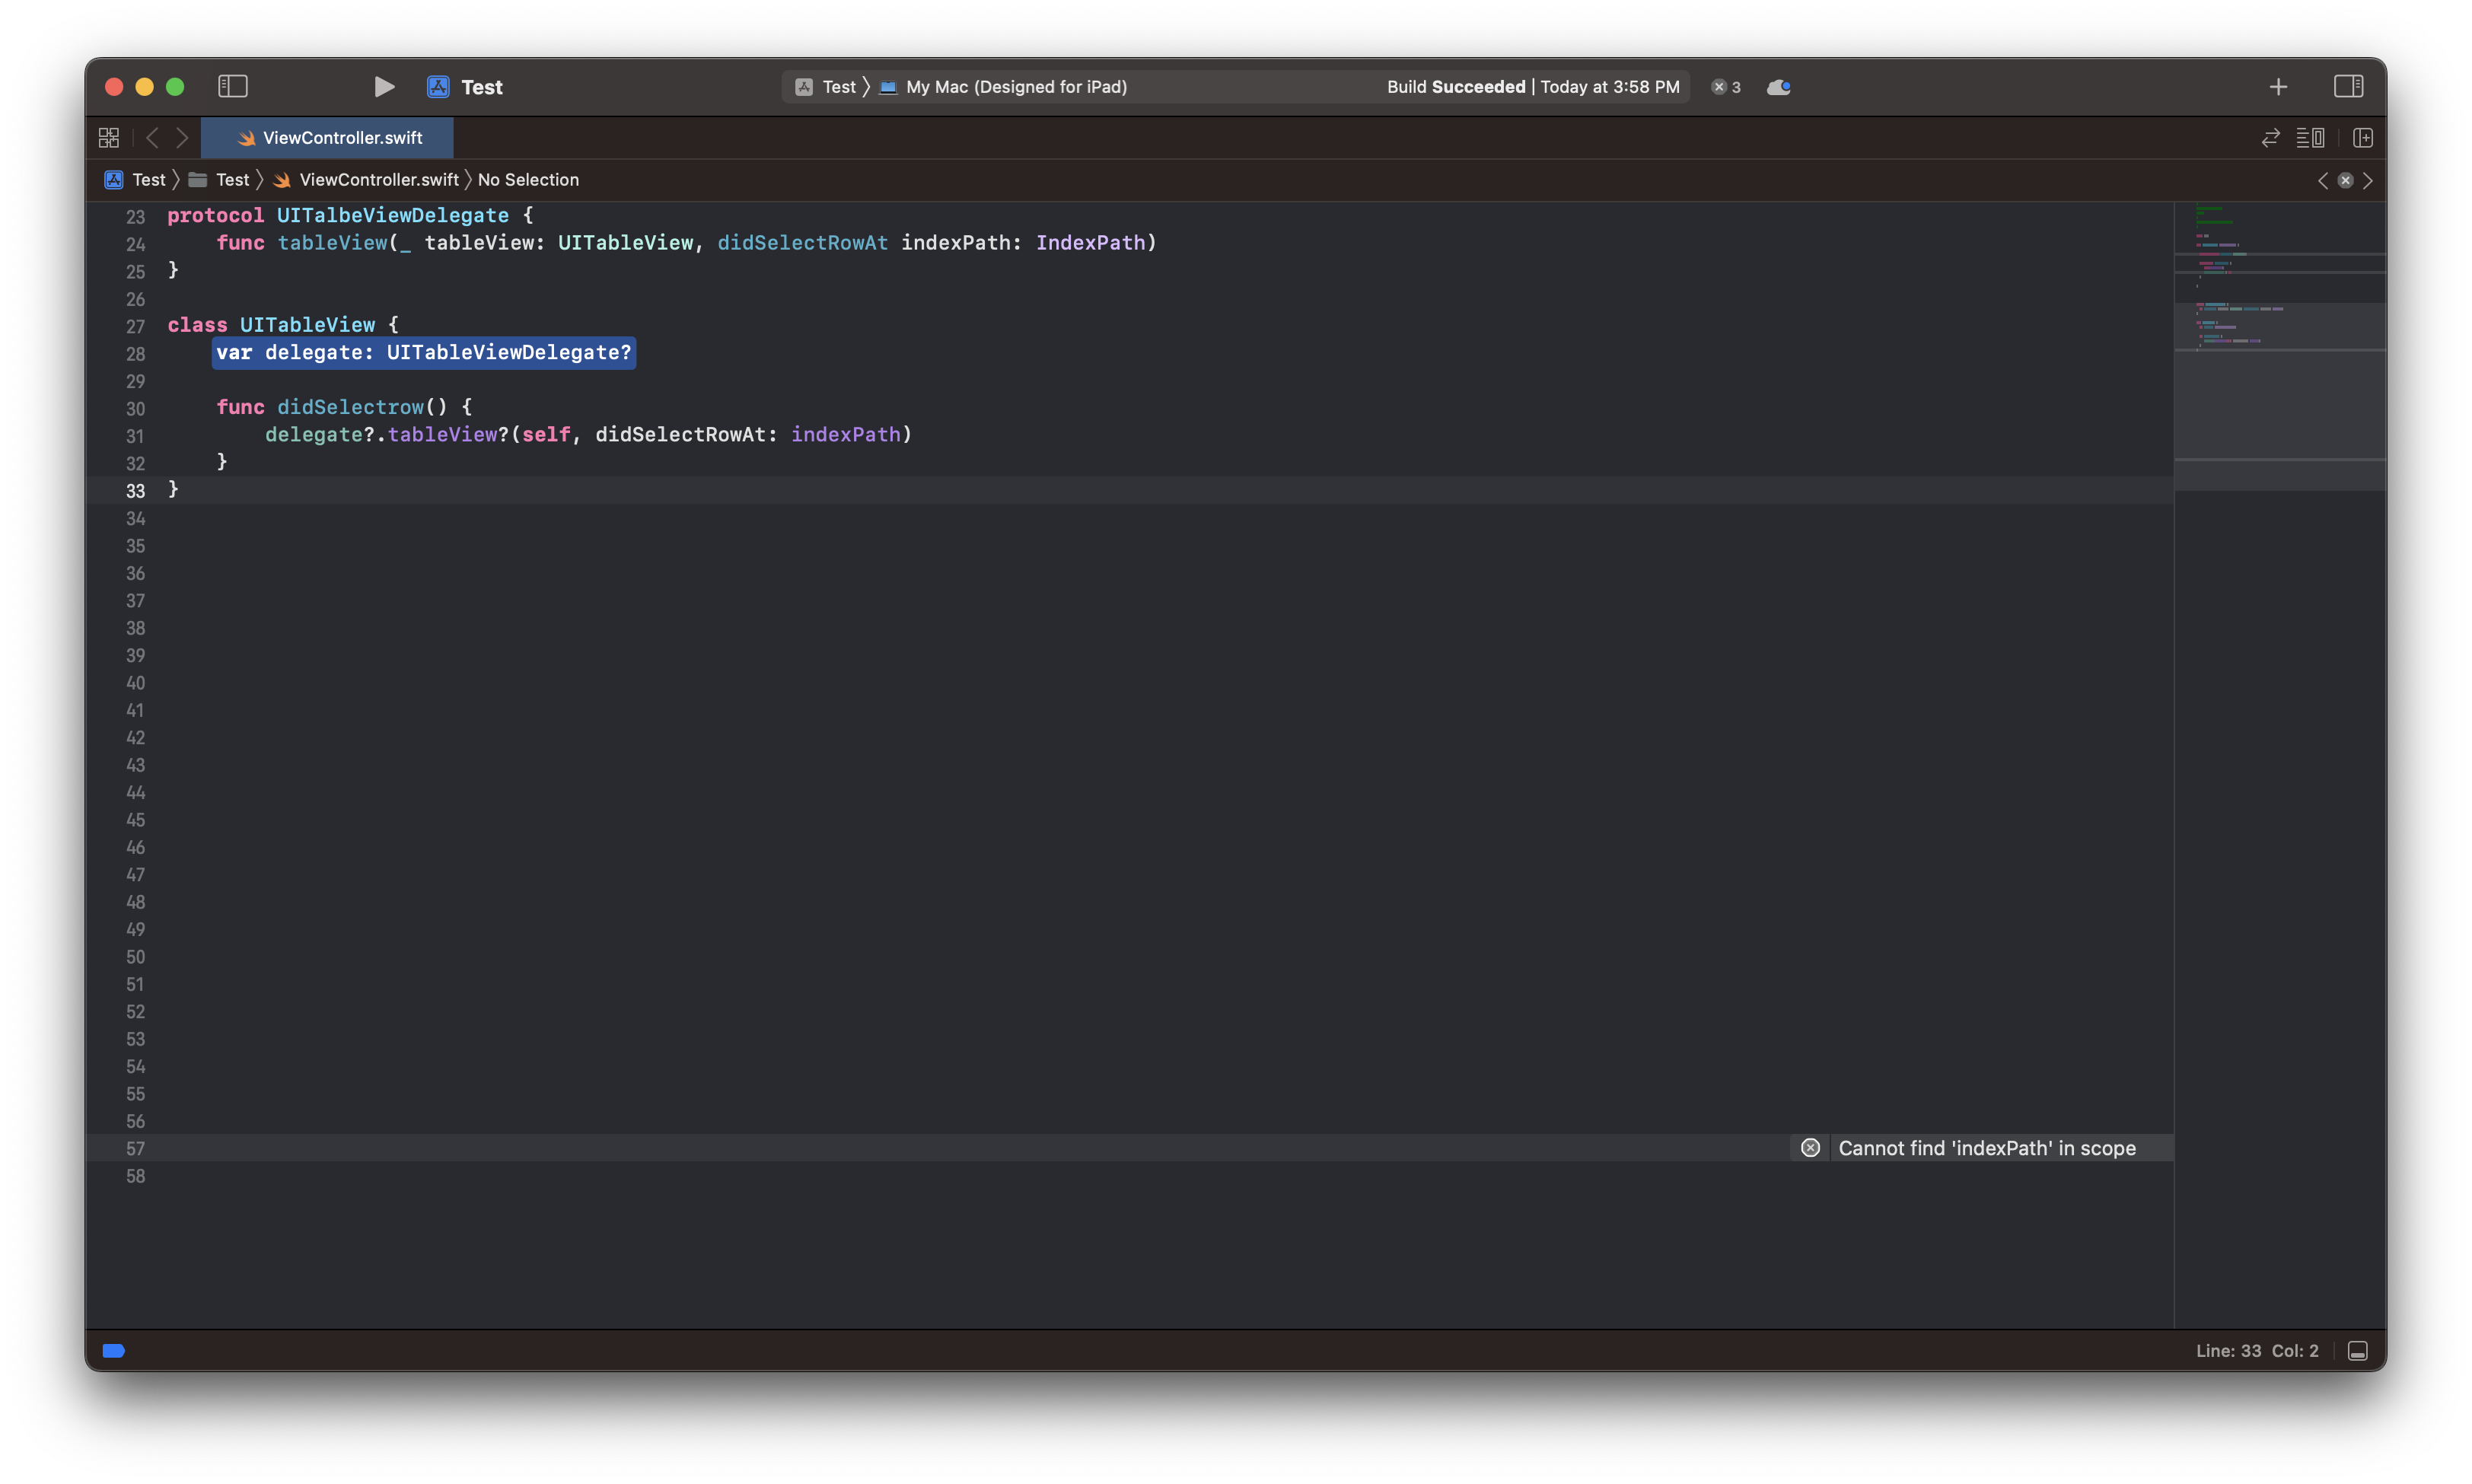Viewport: 2472px width, 1484px height.
Task: Go back in editor history
Action: (x=152, y=138)
